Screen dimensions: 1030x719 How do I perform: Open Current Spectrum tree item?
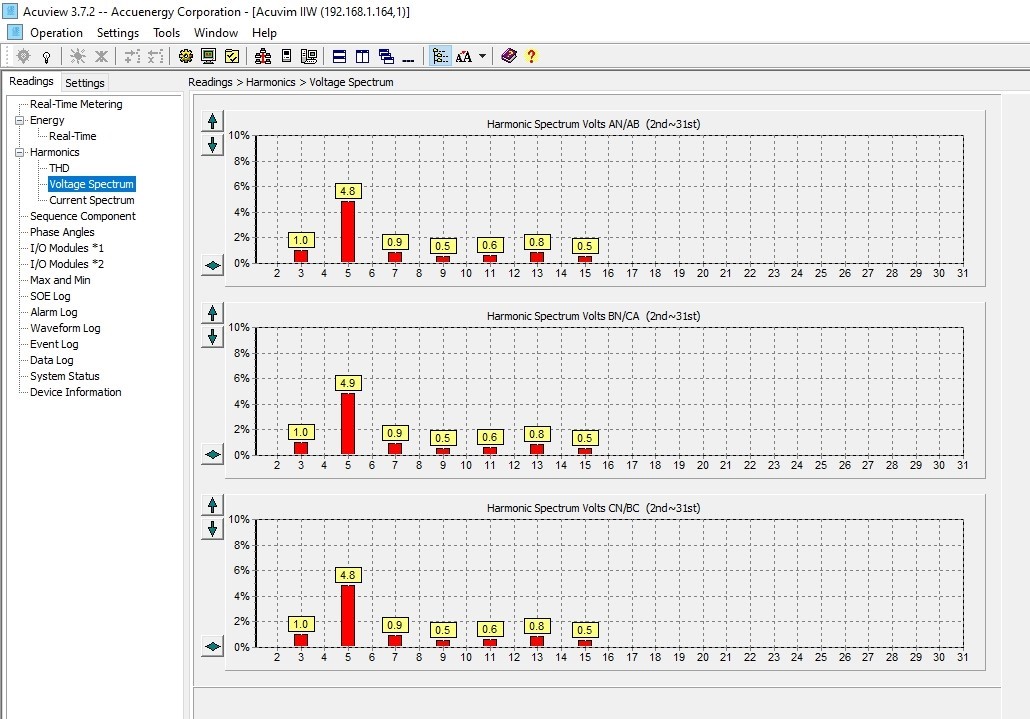point(92,200)
